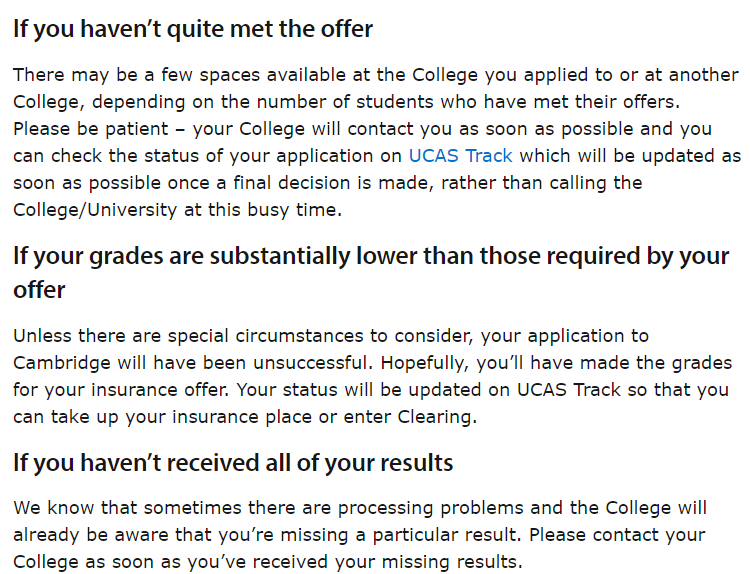Image resolution: width=750 pixels, height=574 pixels.
Task: Open the blue UCAS Track link
Action: click(x=460, y=156)
